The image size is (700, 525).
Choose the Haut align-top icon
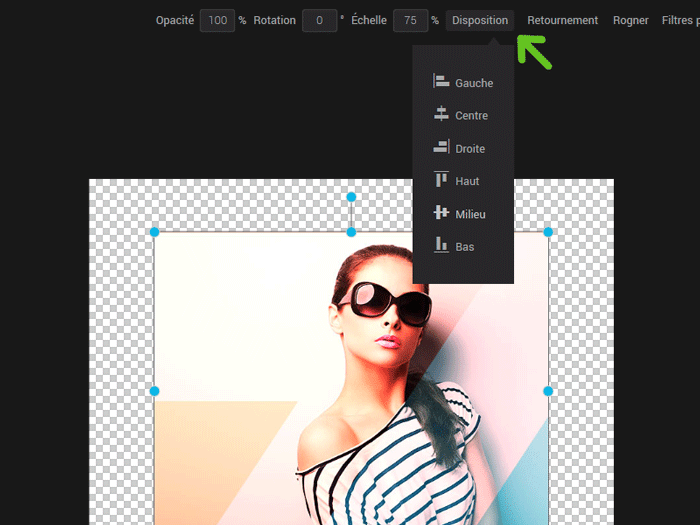441,180
